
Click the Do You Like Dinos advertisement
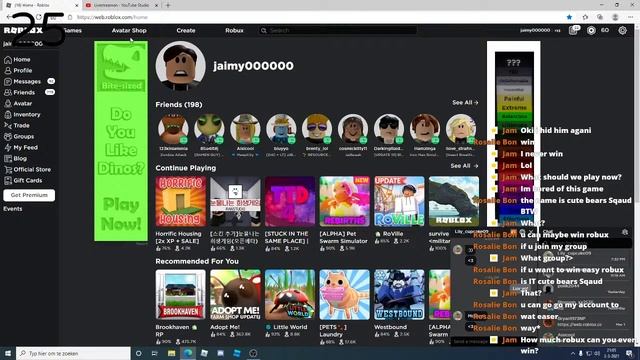point(121,141)
